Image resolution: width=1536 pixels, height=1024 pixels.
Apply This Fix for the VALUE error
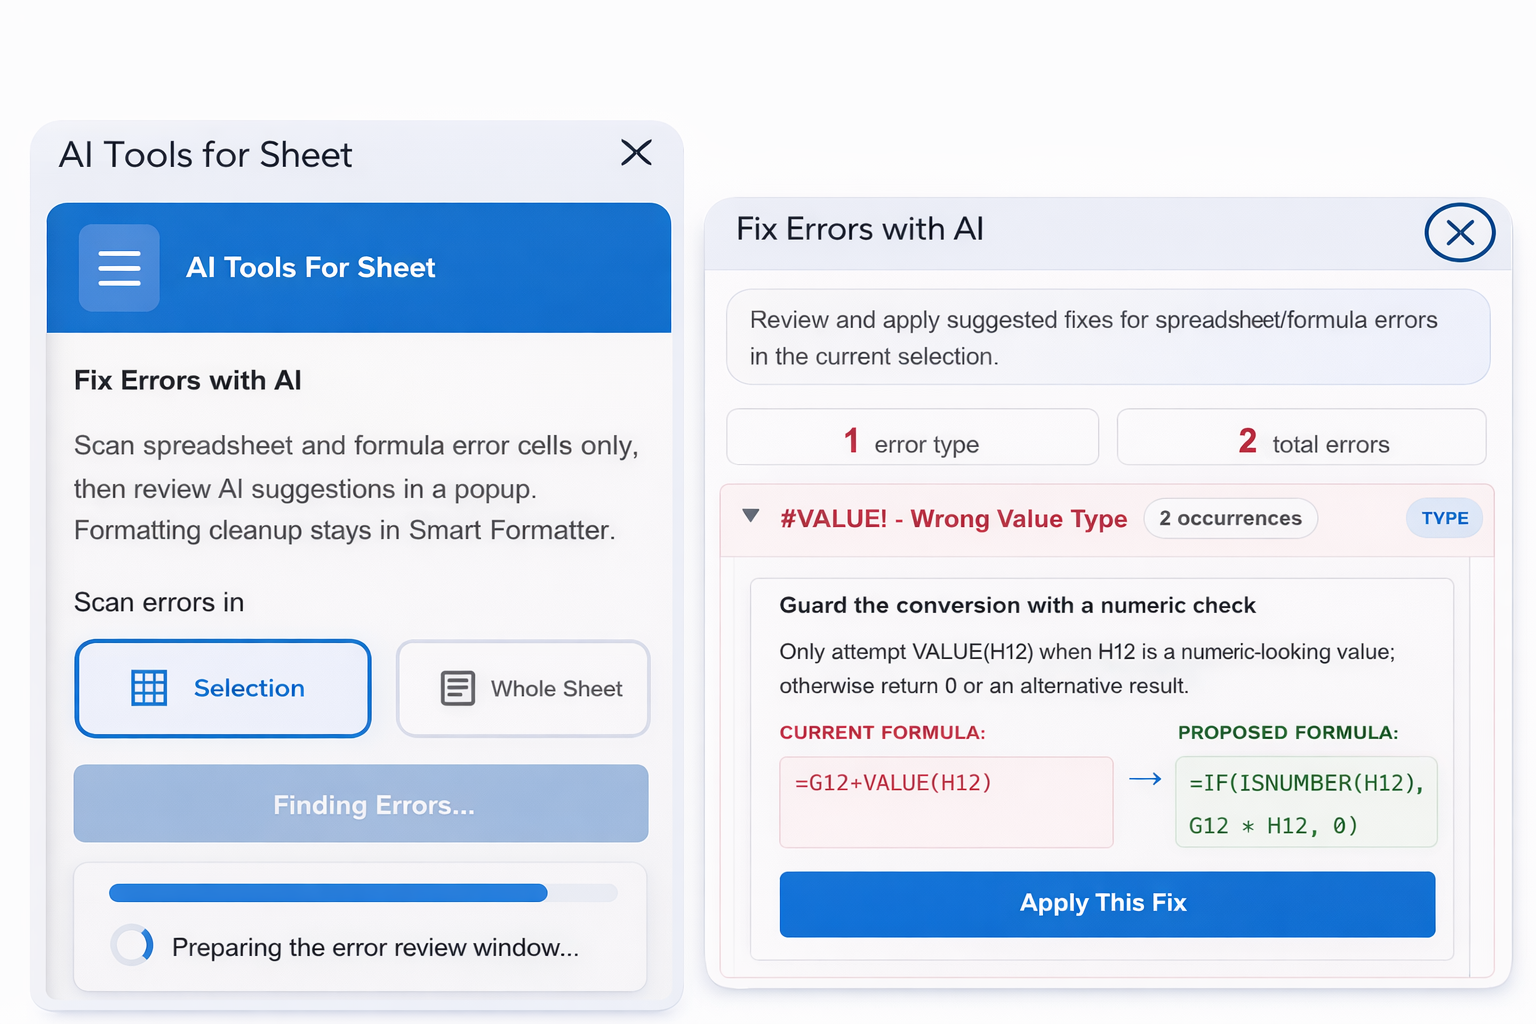pos(1107,904)
